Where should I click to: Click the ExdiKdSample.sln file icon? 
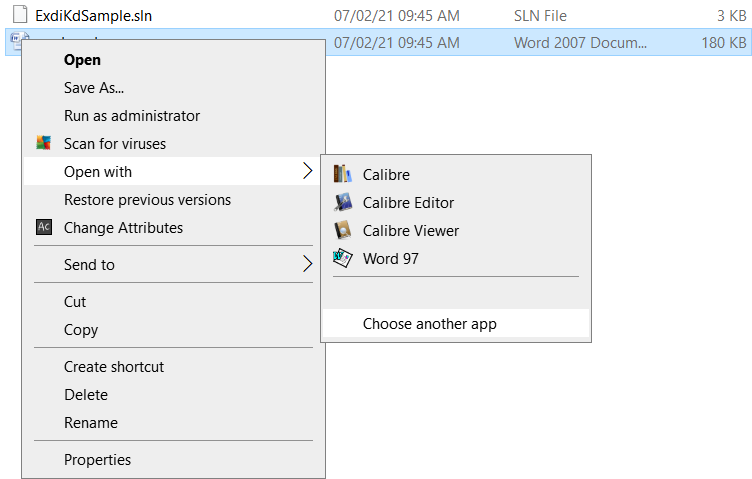(x=20, y=15)
